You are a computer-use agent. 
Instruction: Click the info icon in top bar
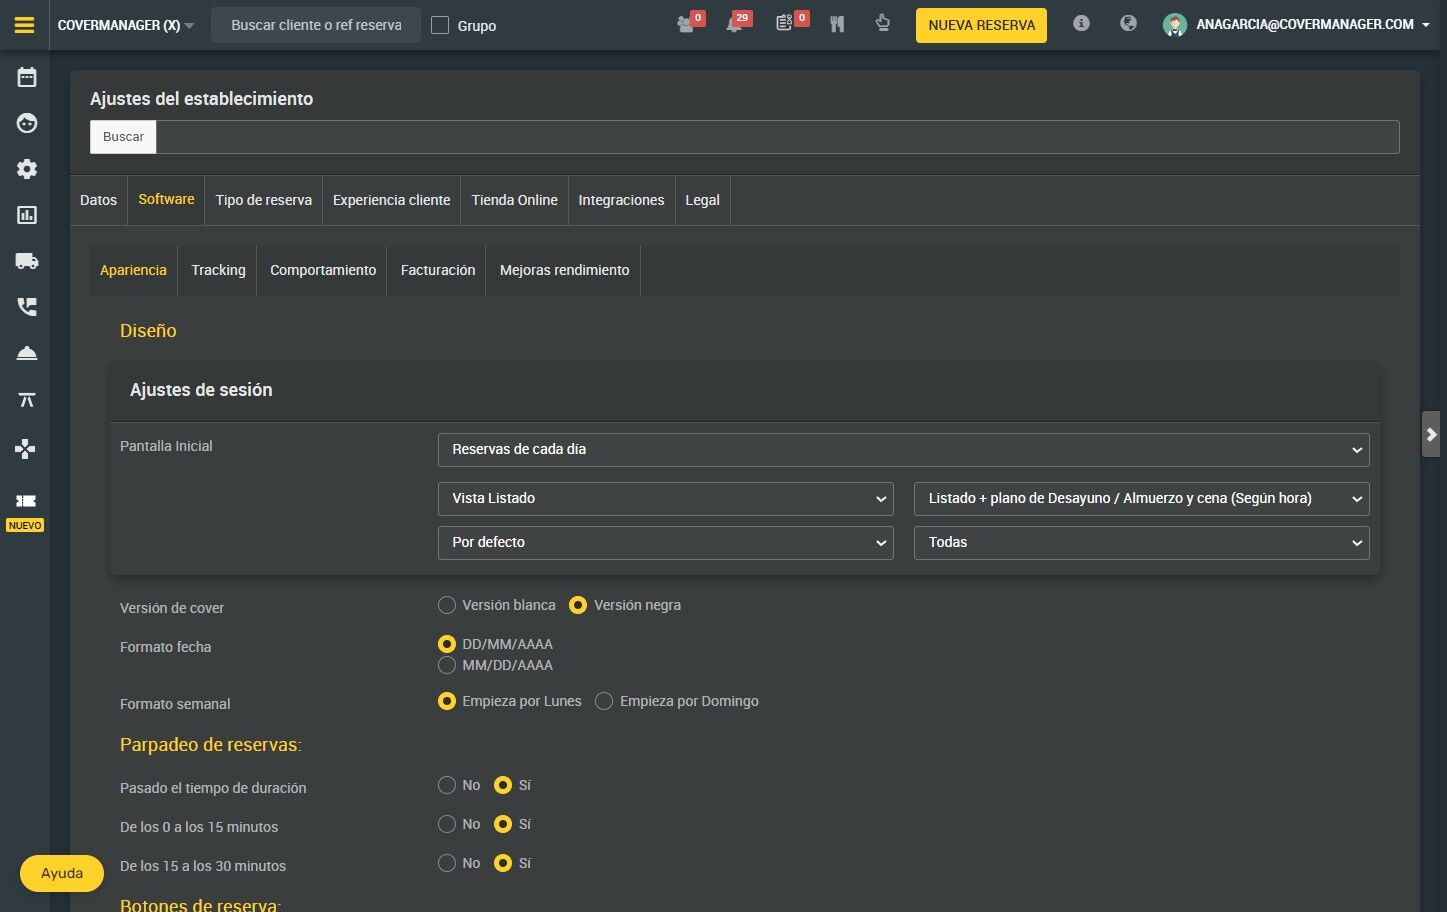point(1081,23)
